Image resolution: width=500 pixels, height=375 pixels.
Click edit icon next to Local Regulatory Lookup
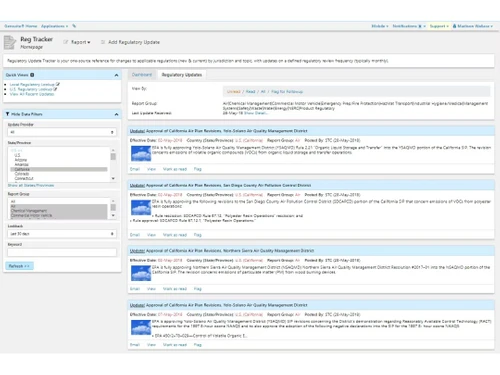(x=58, y=84)
